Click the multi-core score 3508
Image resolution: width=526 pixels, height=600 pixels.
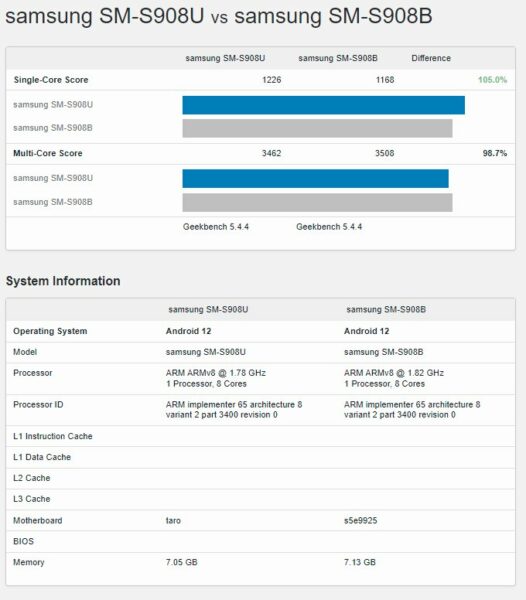pos(384,153)
